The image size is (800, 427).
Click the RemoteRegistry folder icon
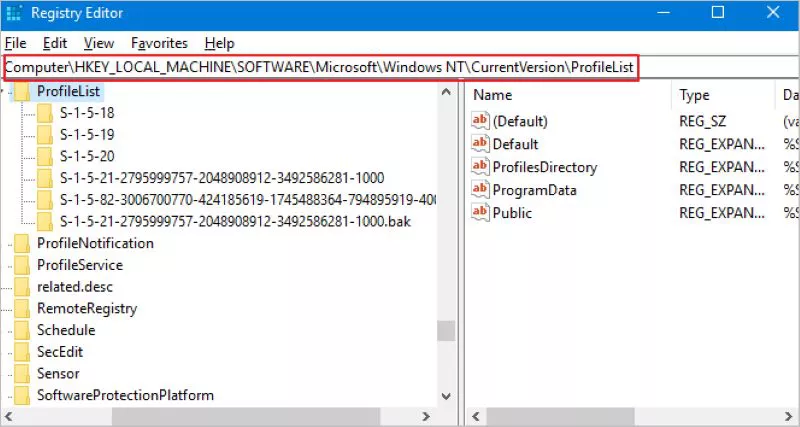tap(22, 309)
